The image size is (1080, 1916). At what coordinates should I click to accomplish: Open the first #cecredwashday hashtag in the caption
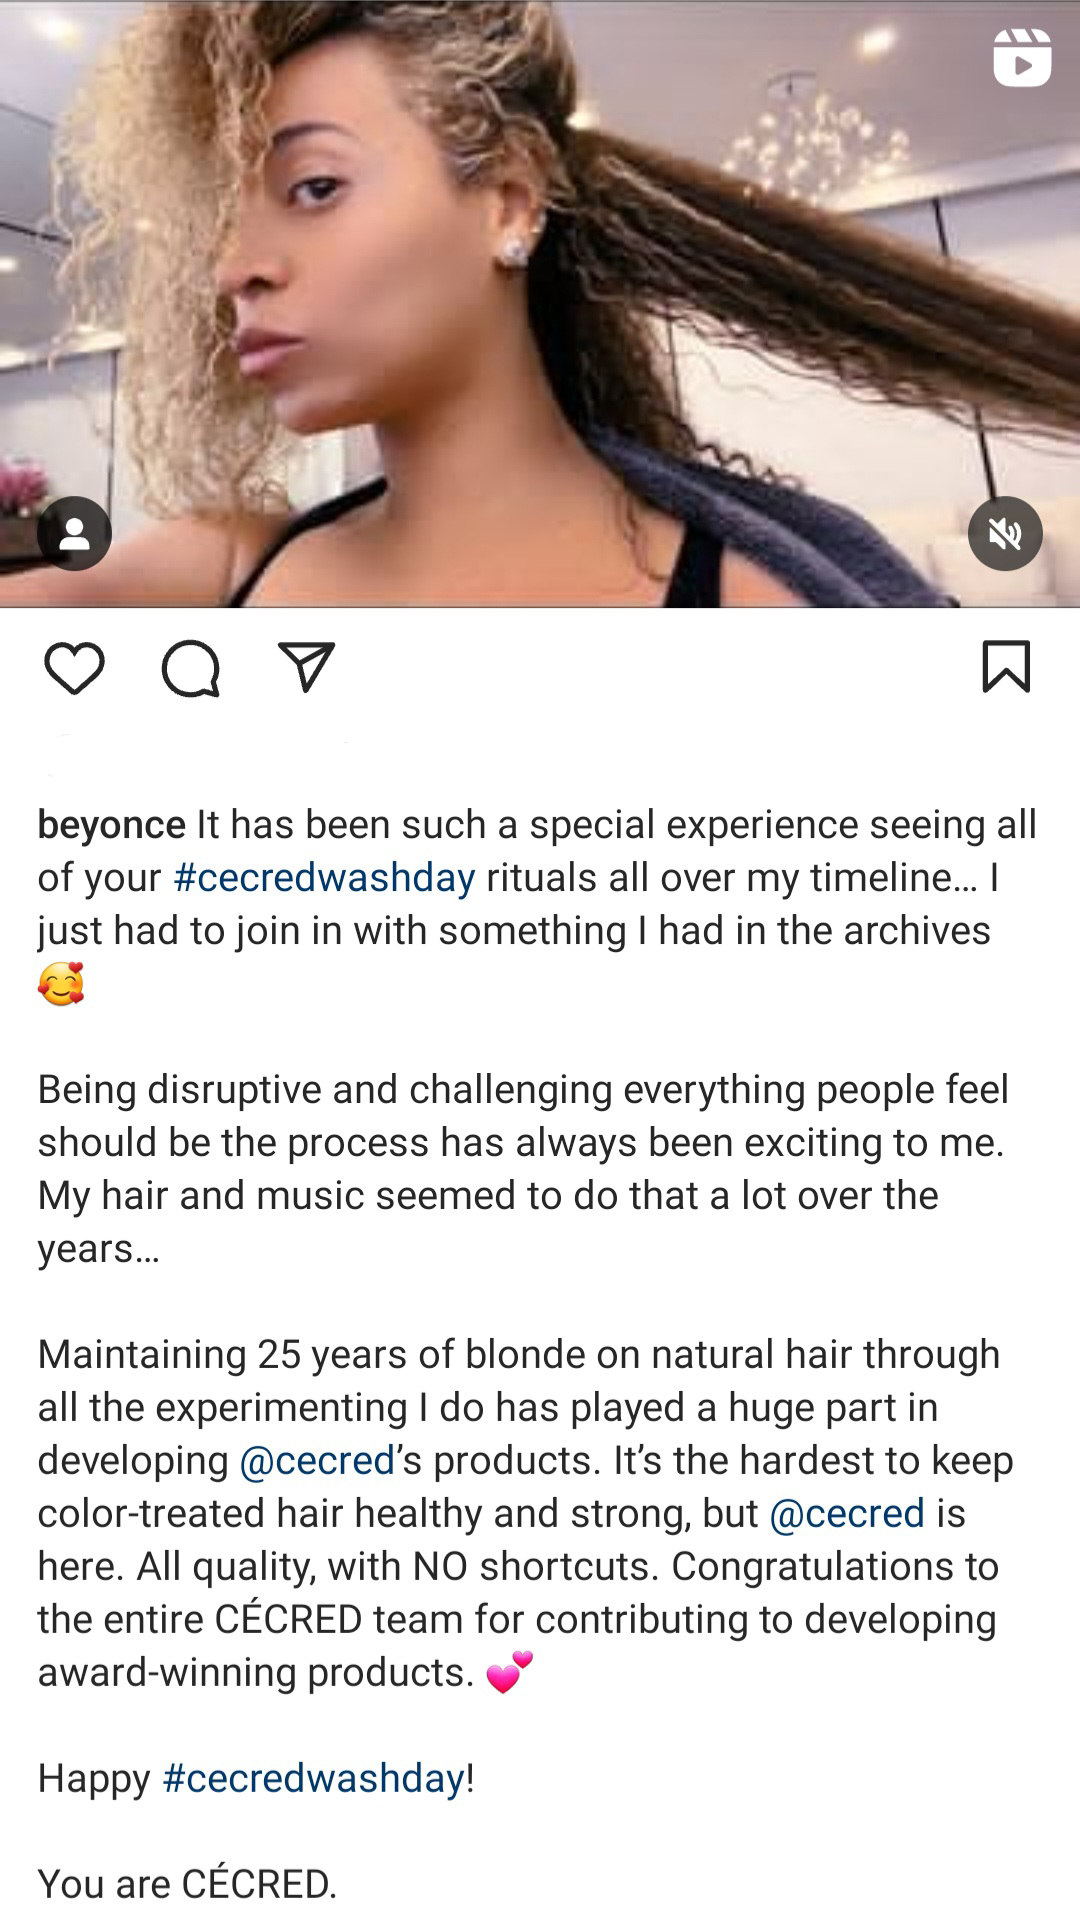point(324,878)
